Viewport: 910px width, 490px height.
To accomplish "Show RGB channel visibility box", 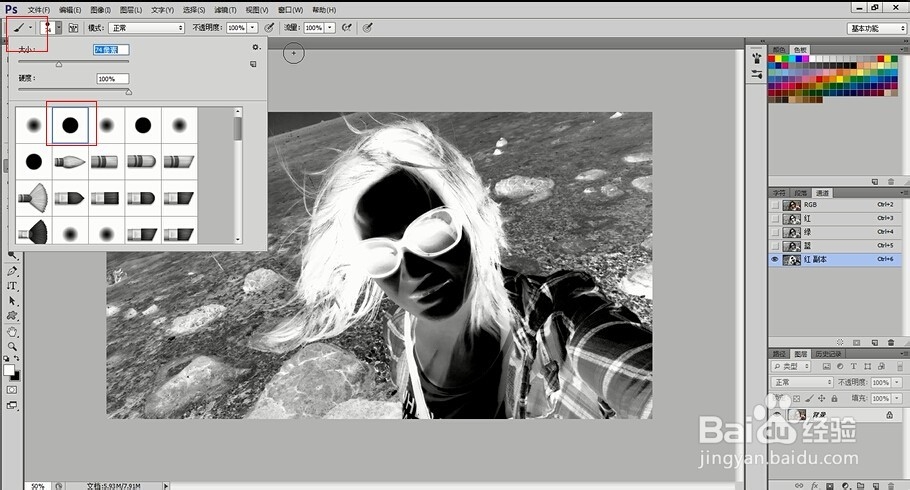I will coord(775,205).
